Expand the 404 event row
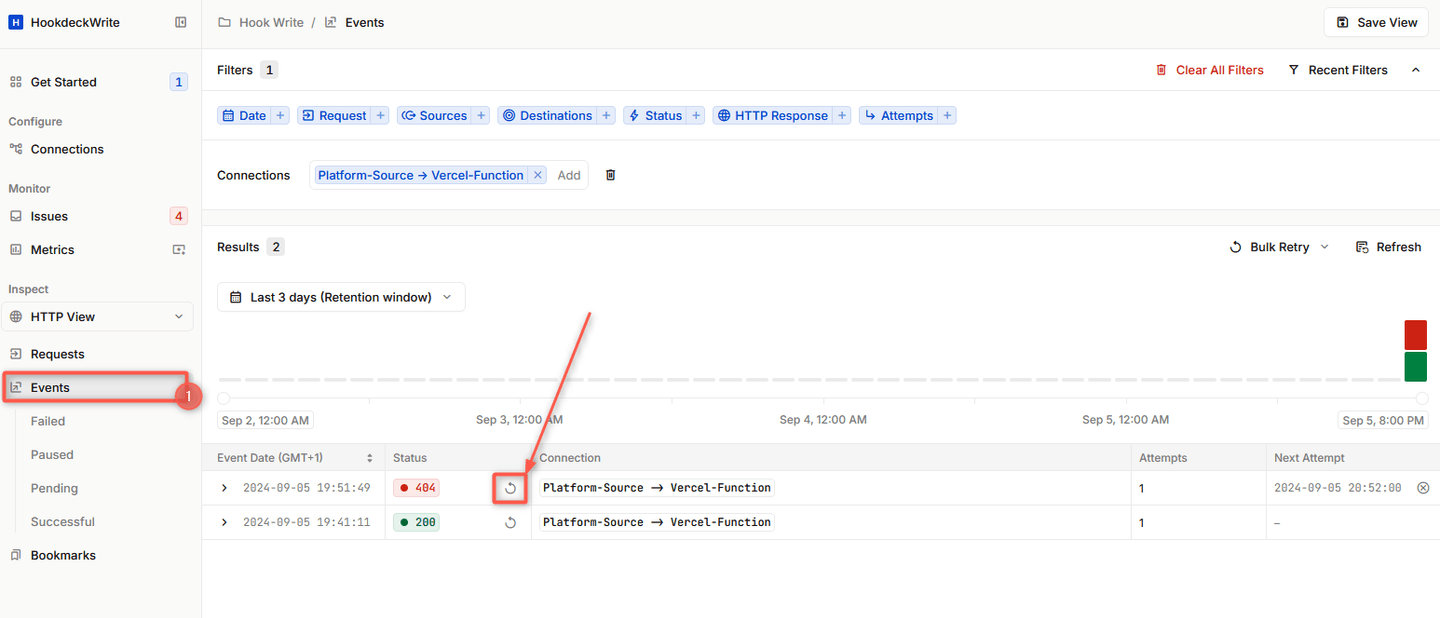Image resolution: width=1440 pixels, height=618 pixels. coord(224,488)
